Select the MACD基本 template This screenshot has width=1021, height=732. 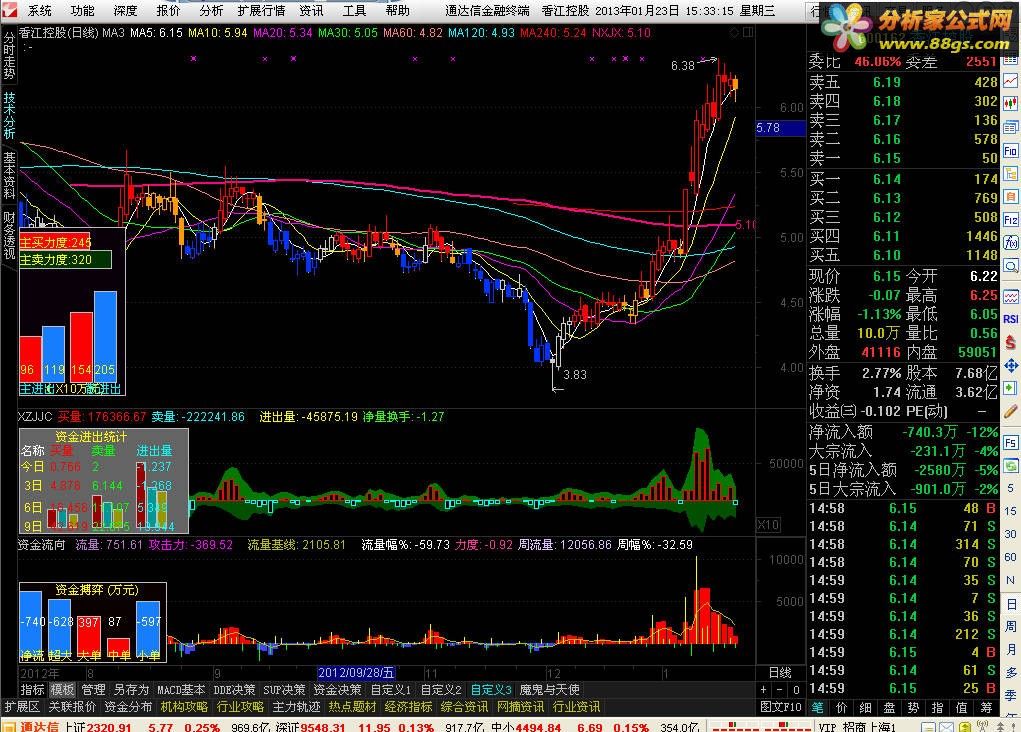coord(181,689)
